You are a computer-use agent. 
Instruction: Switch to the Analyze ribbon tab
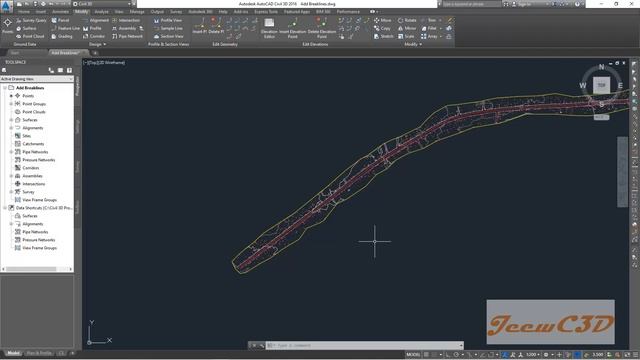click(101, 12)
